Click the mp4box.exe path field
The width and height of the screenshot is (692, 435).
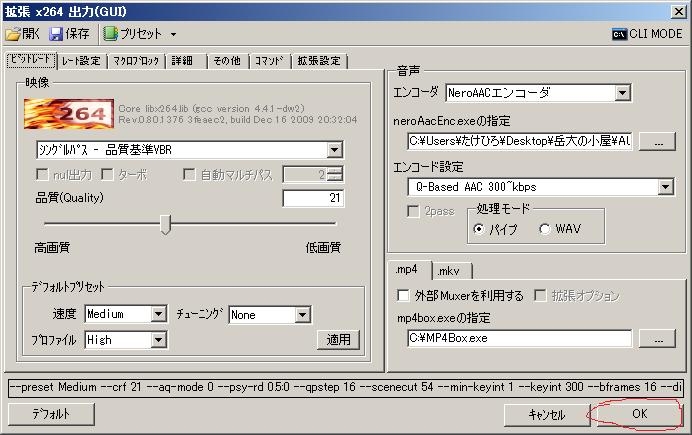point(519,338)
